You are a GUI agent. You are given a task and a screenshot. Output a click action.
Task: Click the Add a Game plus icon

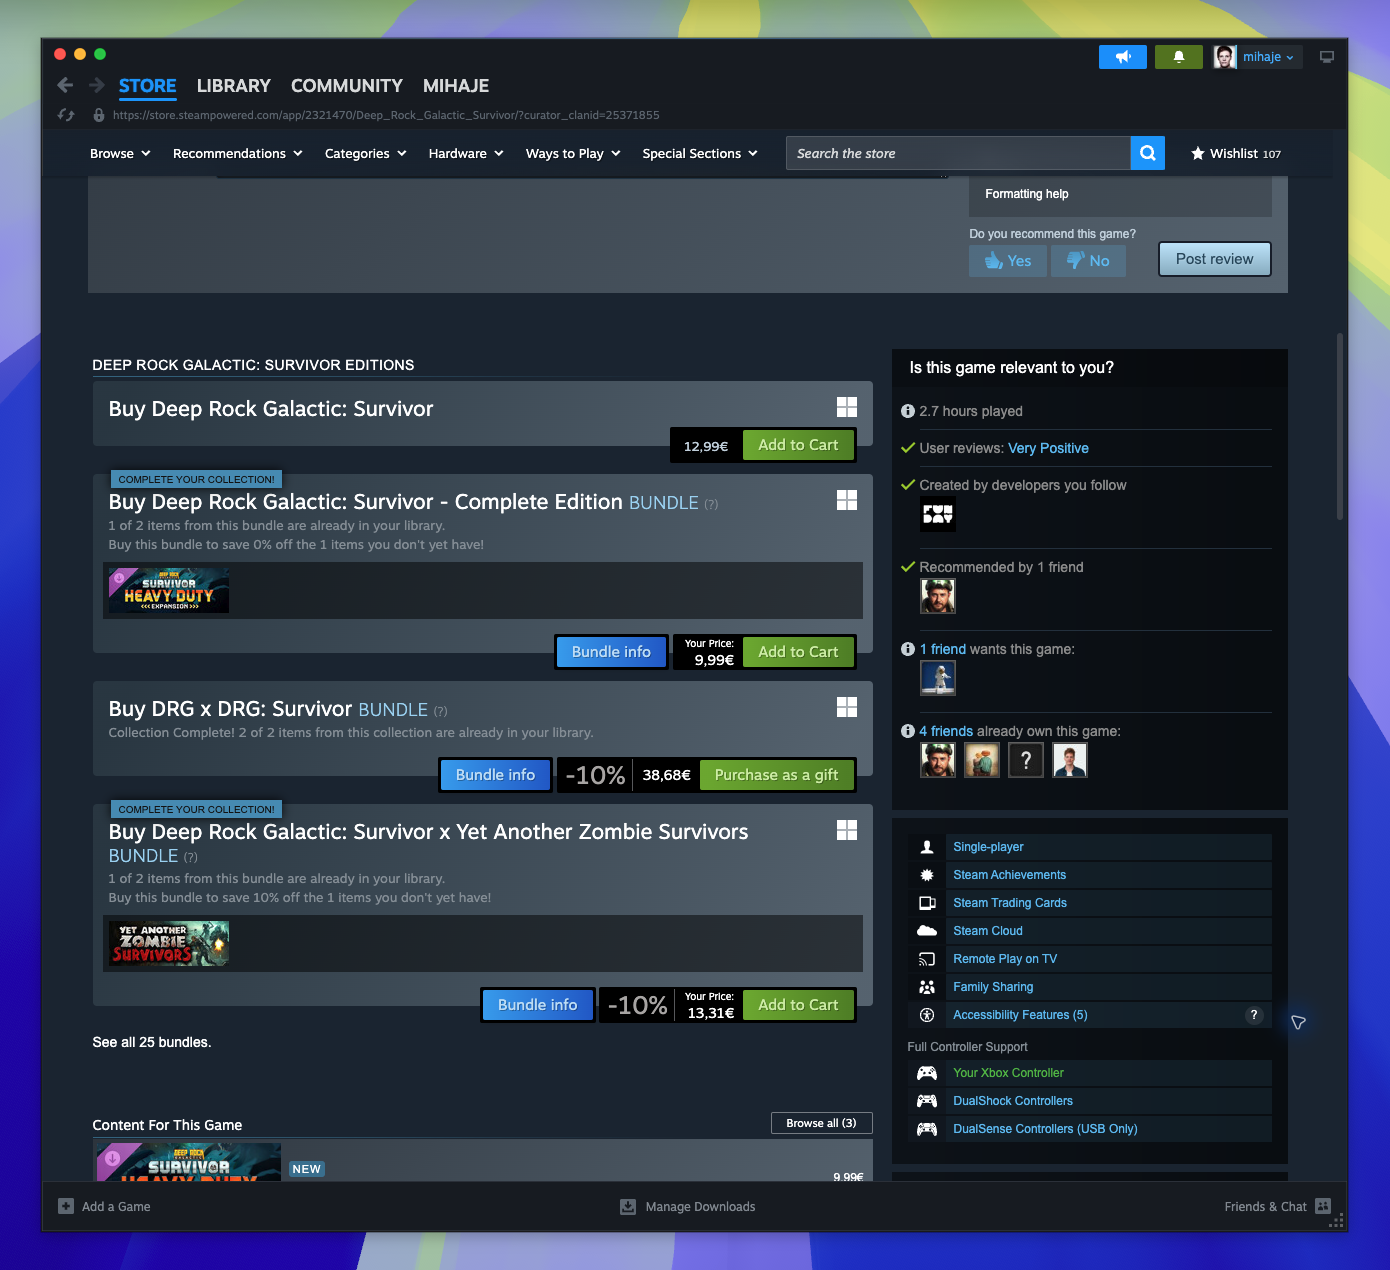coord(66,1207)
